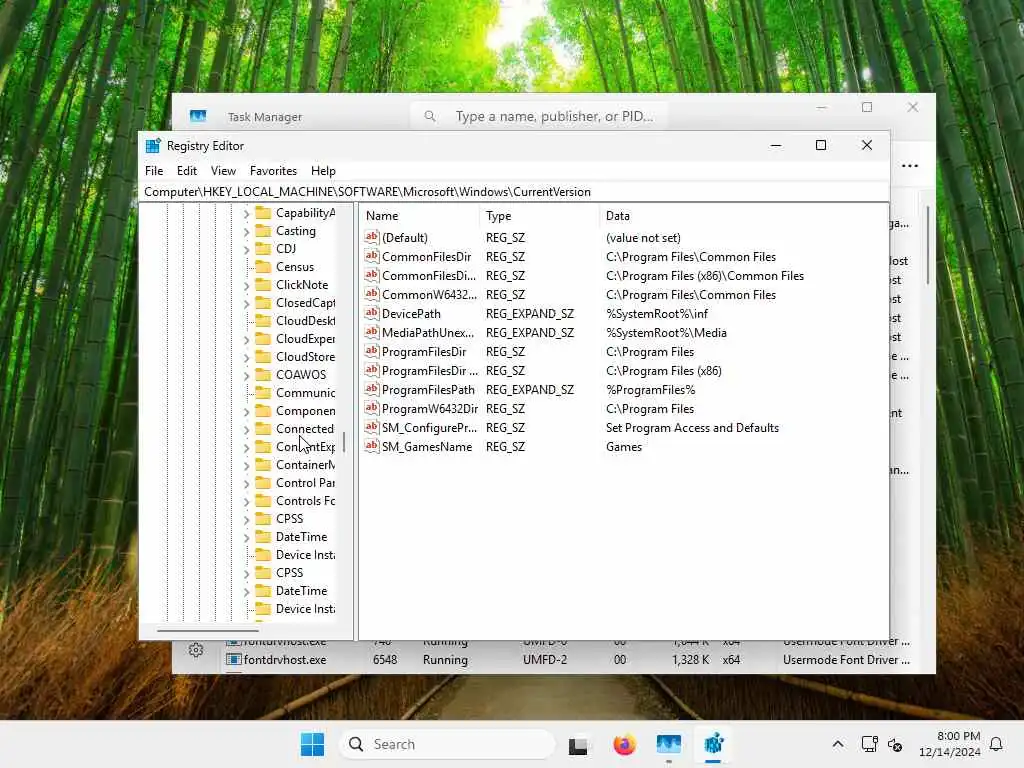Viewport: 1024px width, 768px height.
Task: Select the (Default) string value icon
Action: [372, 237]
